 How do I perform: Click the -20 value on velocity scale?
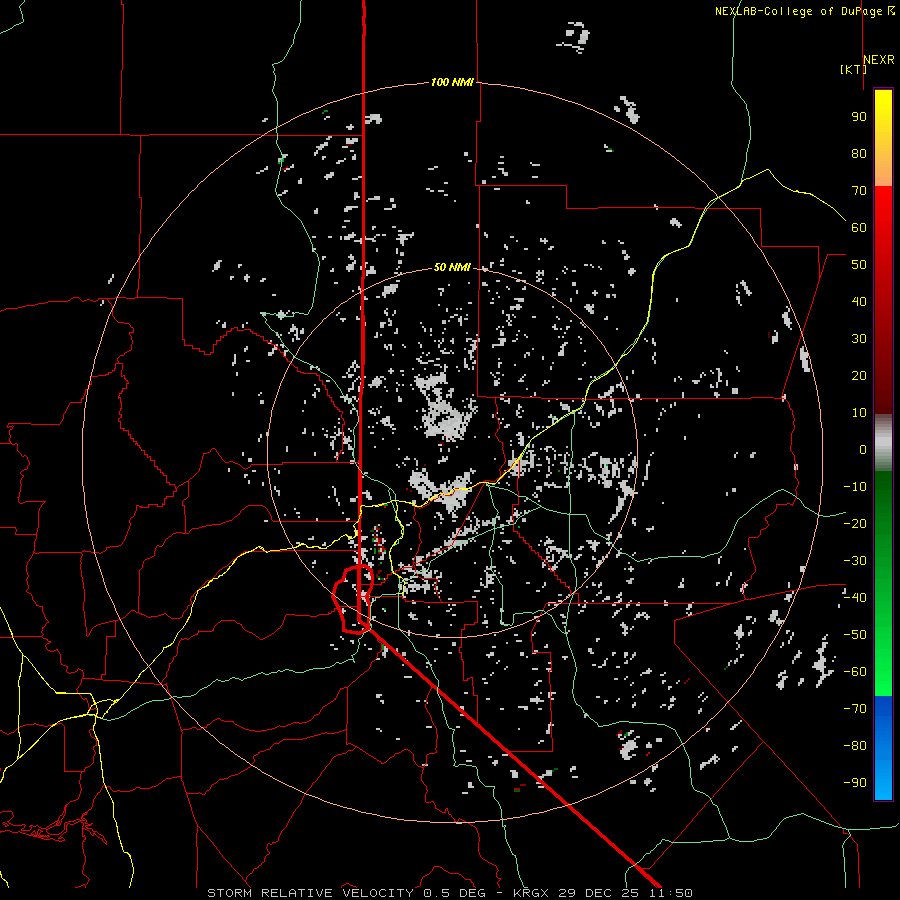(855, 524)
